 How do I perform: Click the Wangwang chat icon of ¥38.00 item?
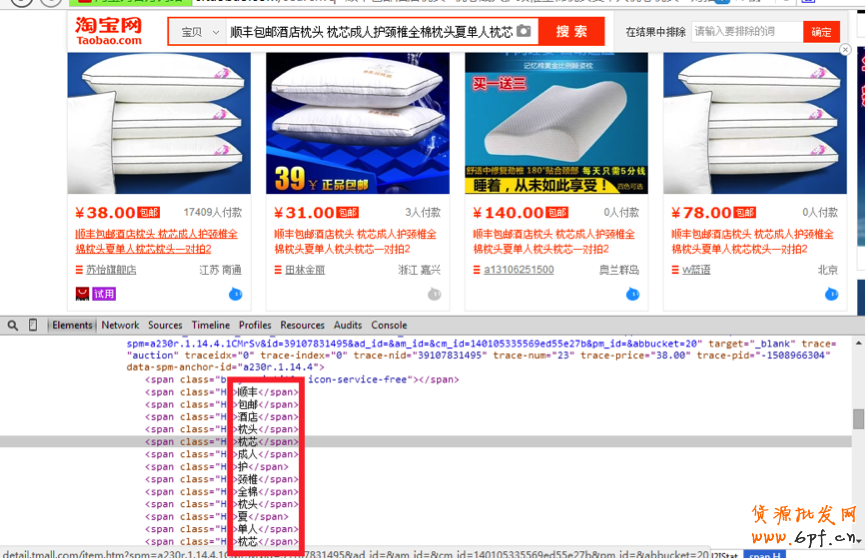236,294
